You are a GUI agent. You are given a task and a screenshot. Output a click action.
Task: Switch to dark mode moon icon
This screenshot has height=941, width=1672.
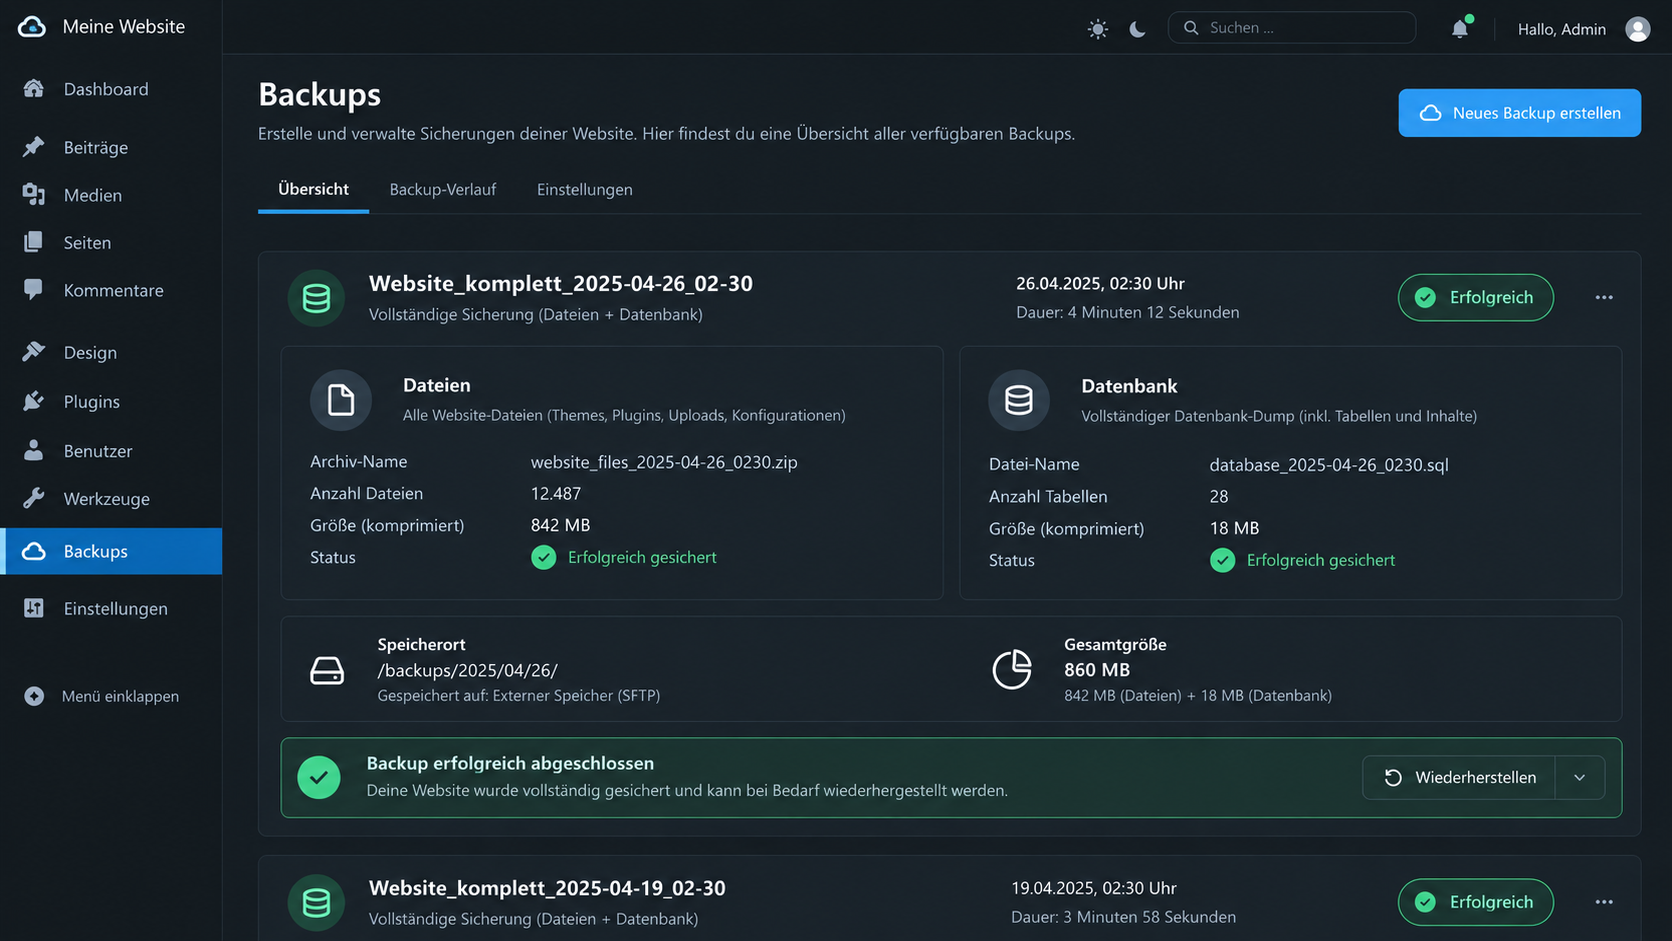[1137, 29]
